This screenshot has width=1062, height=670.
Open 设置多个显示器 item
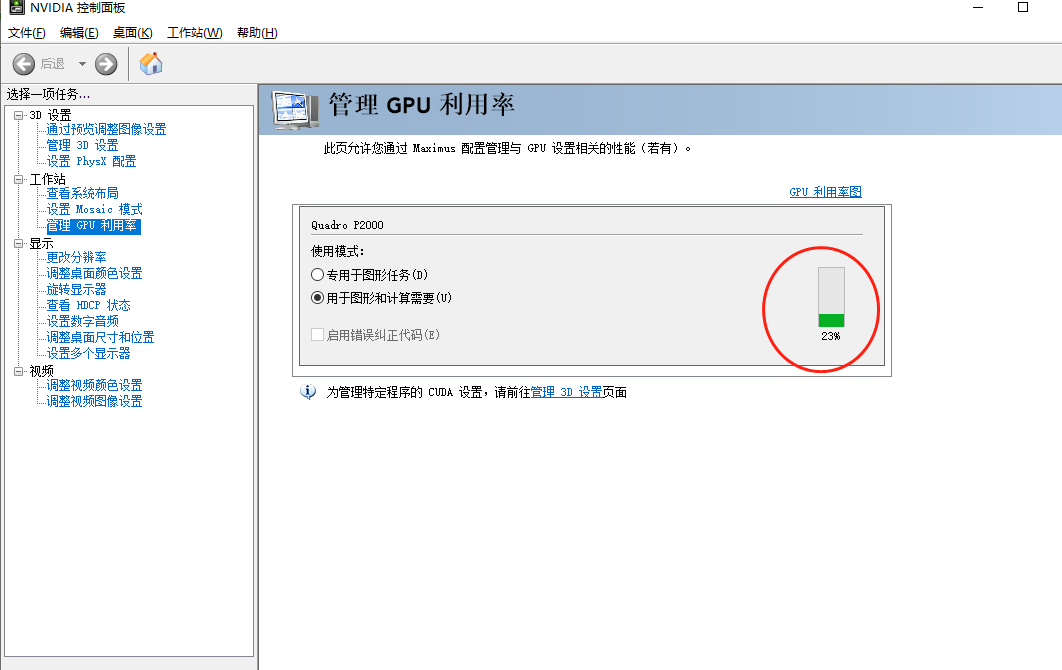[x=88, y=354]
